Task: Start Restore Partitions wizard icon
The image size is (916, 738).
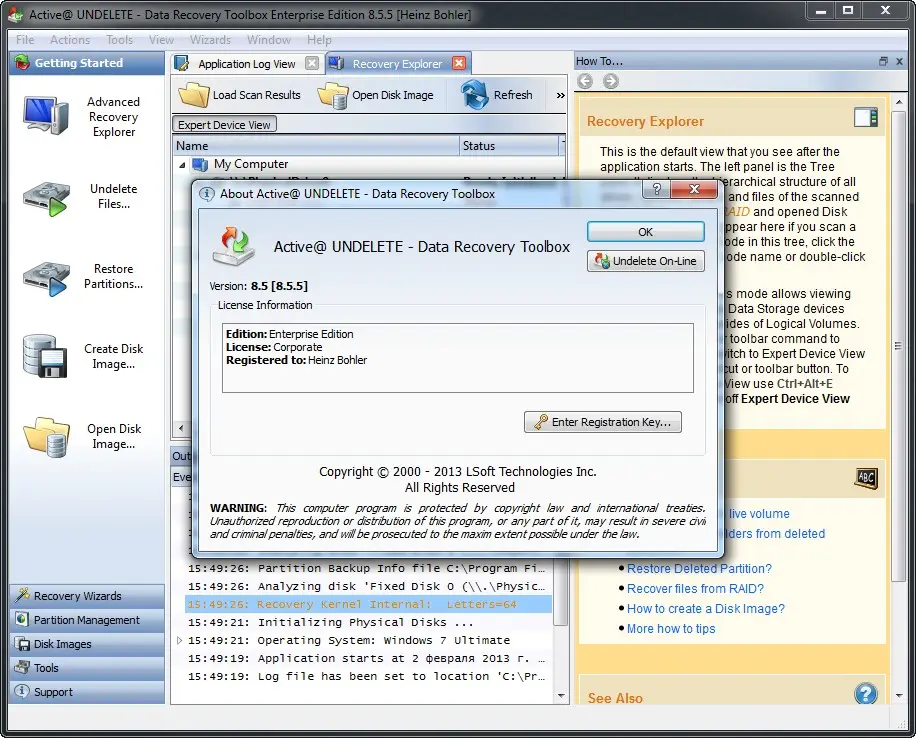Action: [46, 279]
